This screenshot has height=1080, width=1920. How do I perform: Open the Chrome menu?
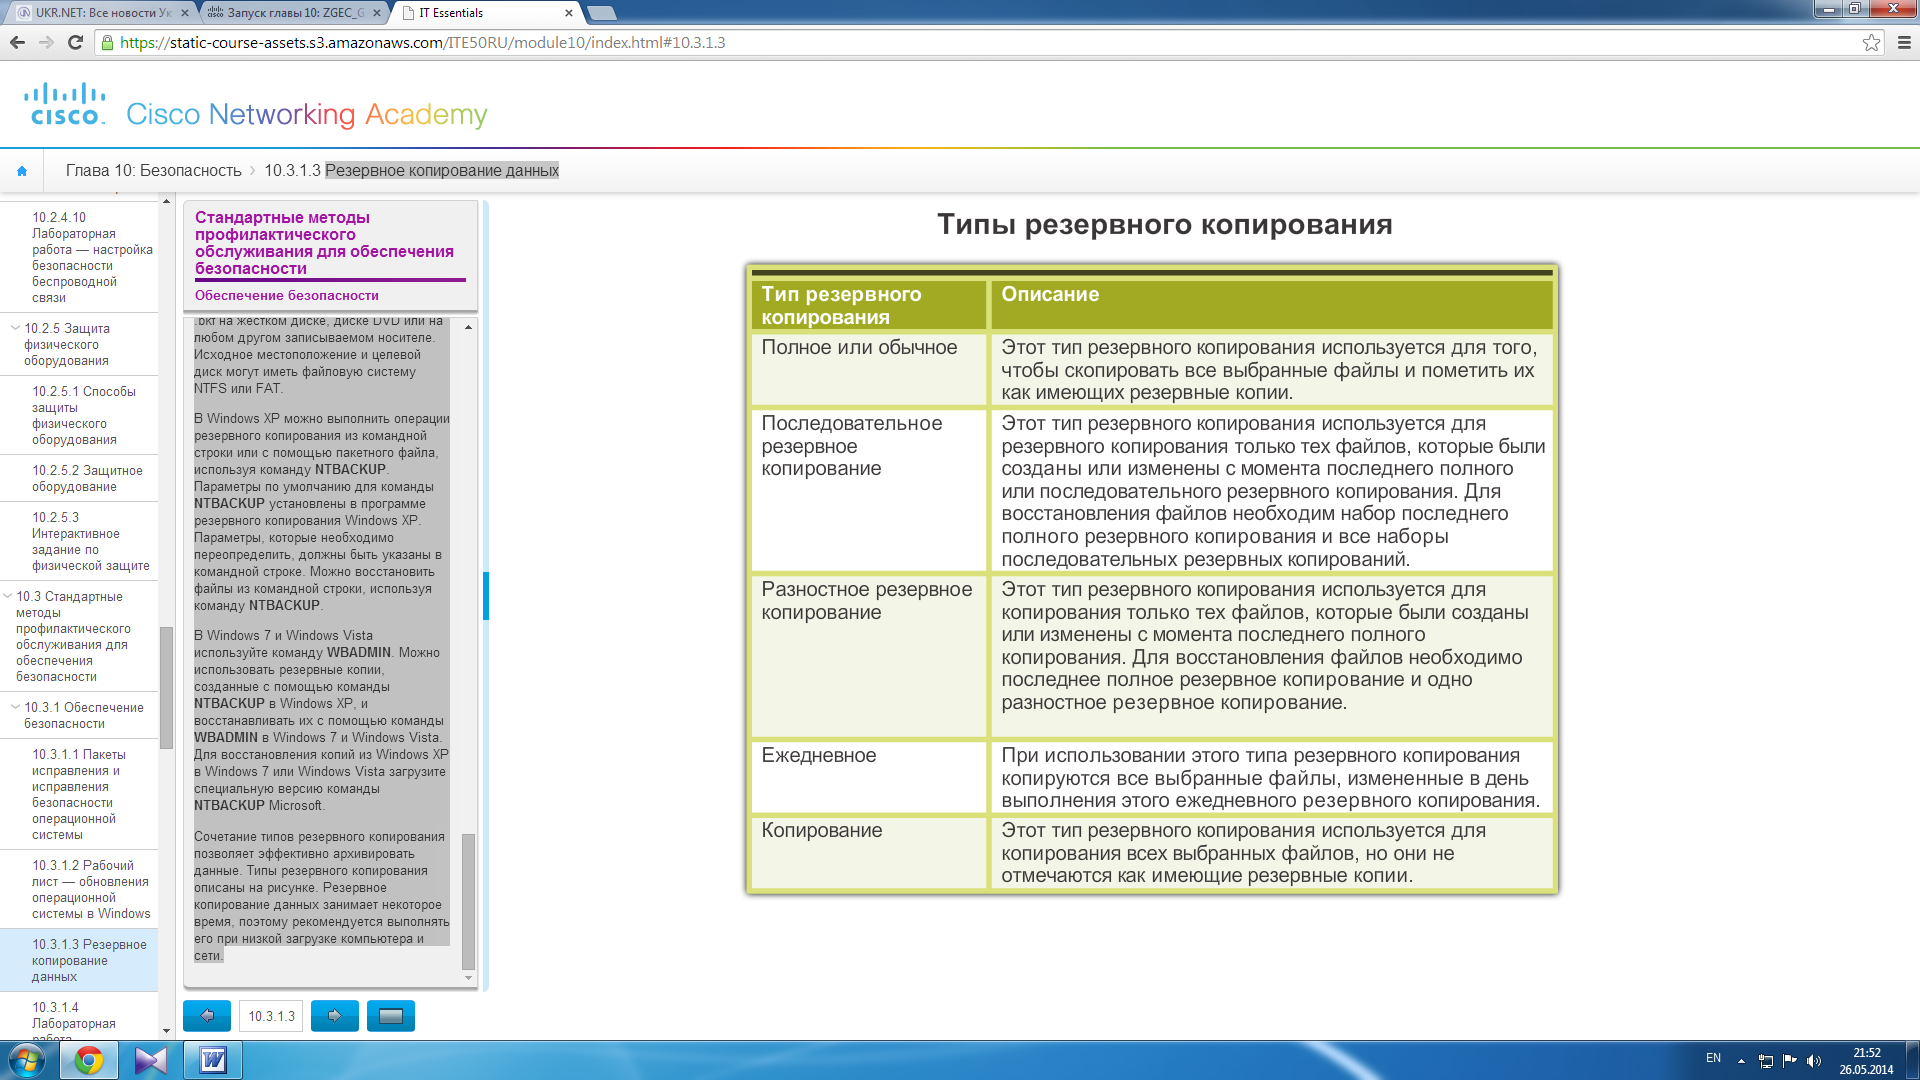[x=1904, y=42]
